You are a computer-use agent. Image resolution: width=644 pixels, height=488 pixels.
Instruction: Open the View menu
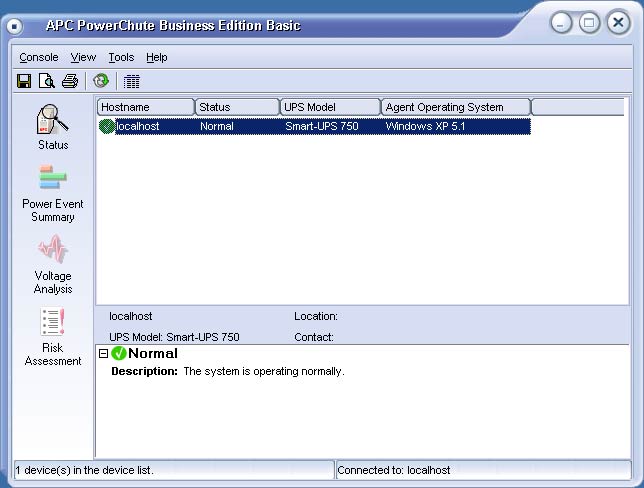coord(83,57)
